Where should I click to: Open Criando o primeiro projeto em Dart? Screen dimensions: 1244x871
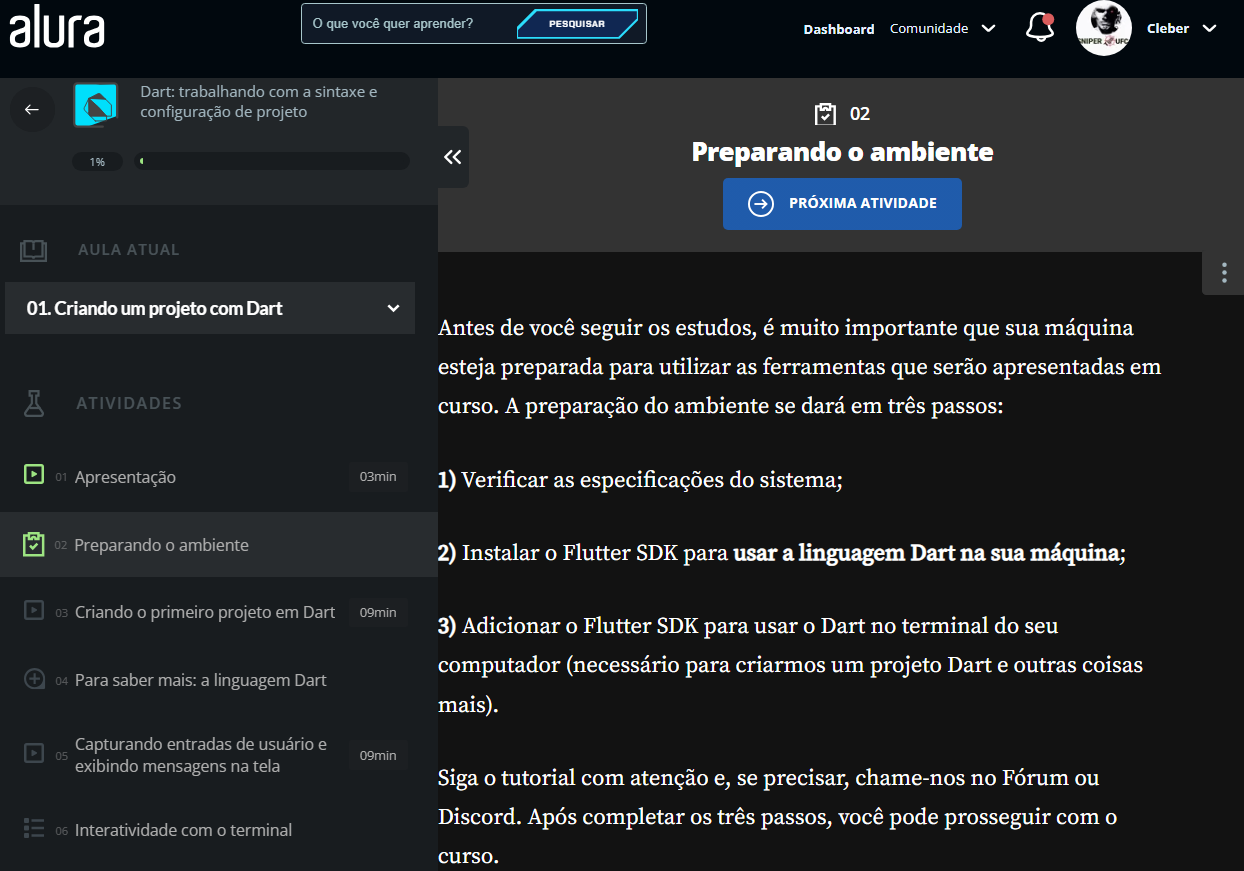point(219,612)
